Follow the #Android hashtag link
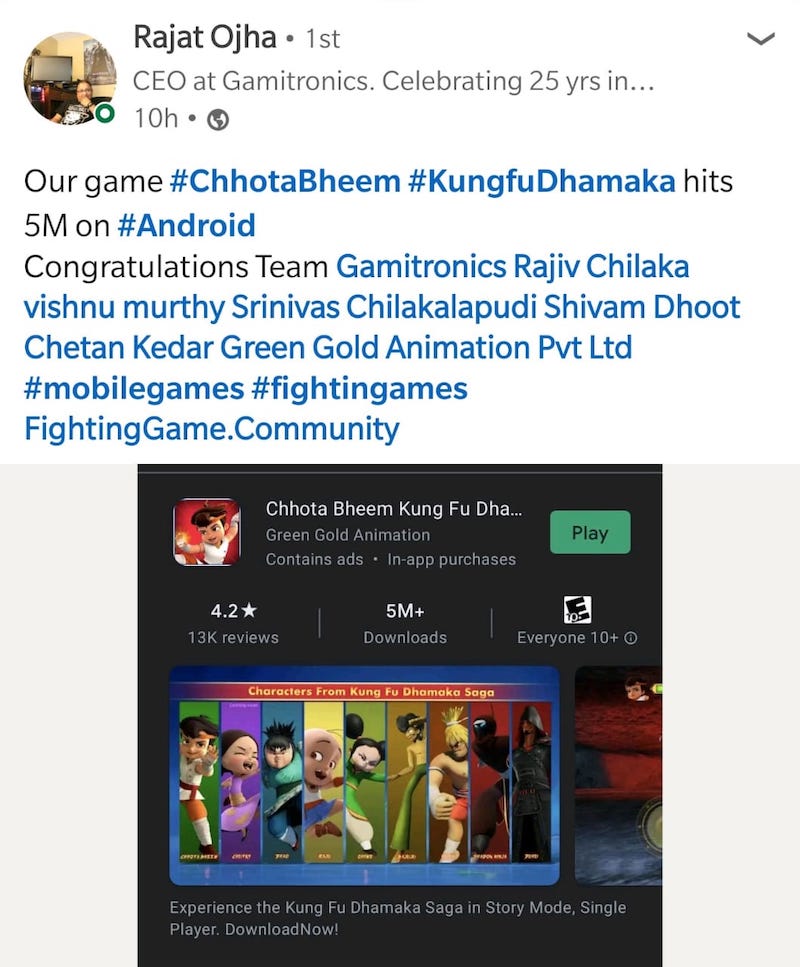The image size is (800, 967). coord(186,225)
